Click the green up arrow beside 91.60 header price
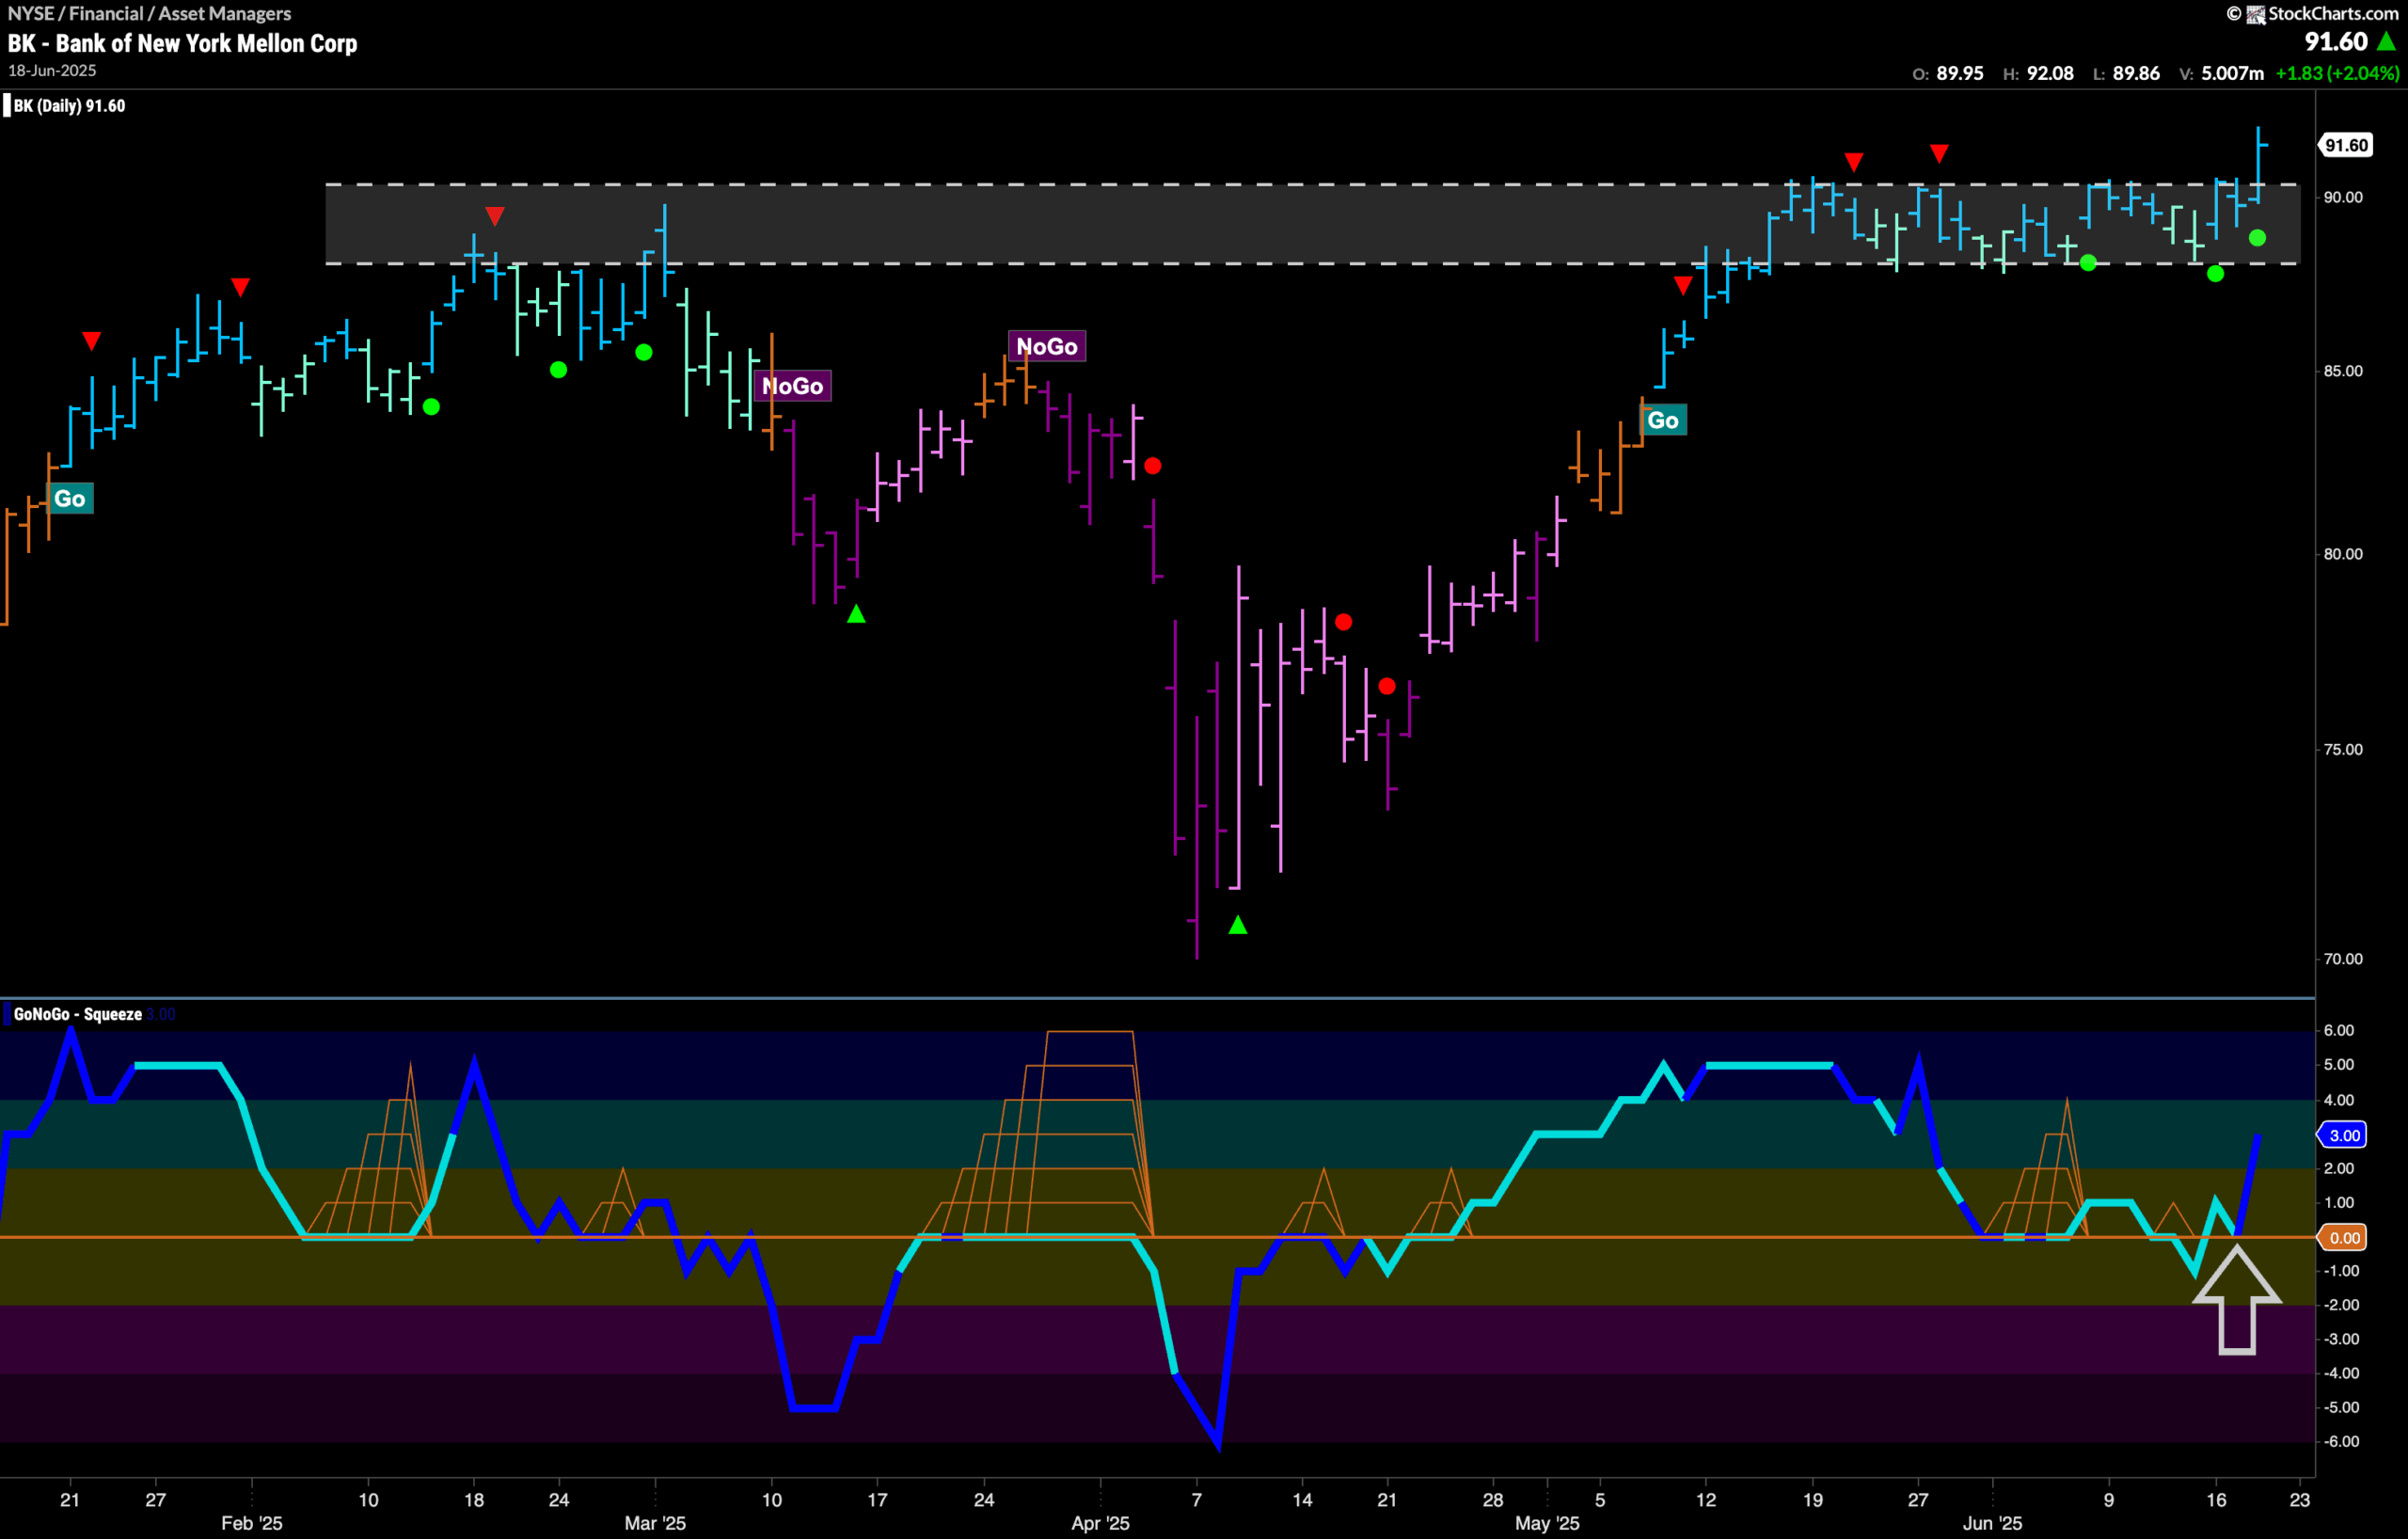Screen dimensions: 2408x1539 (2387, 41)
